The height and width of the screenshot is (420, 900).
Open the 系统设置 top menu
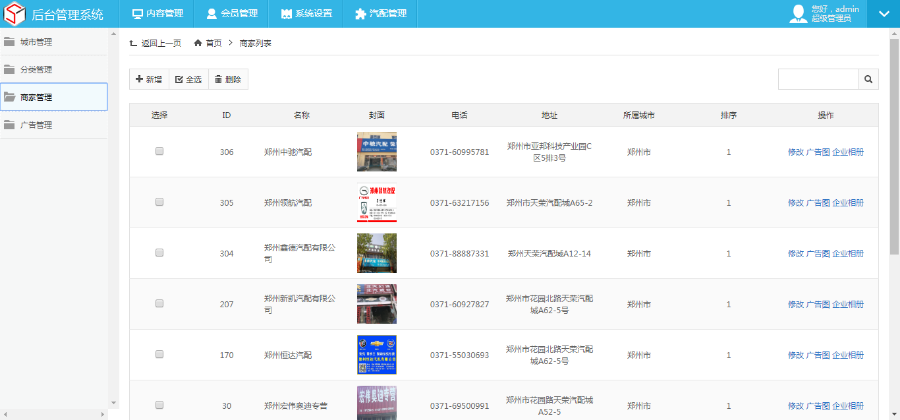[x=306, y=14]
